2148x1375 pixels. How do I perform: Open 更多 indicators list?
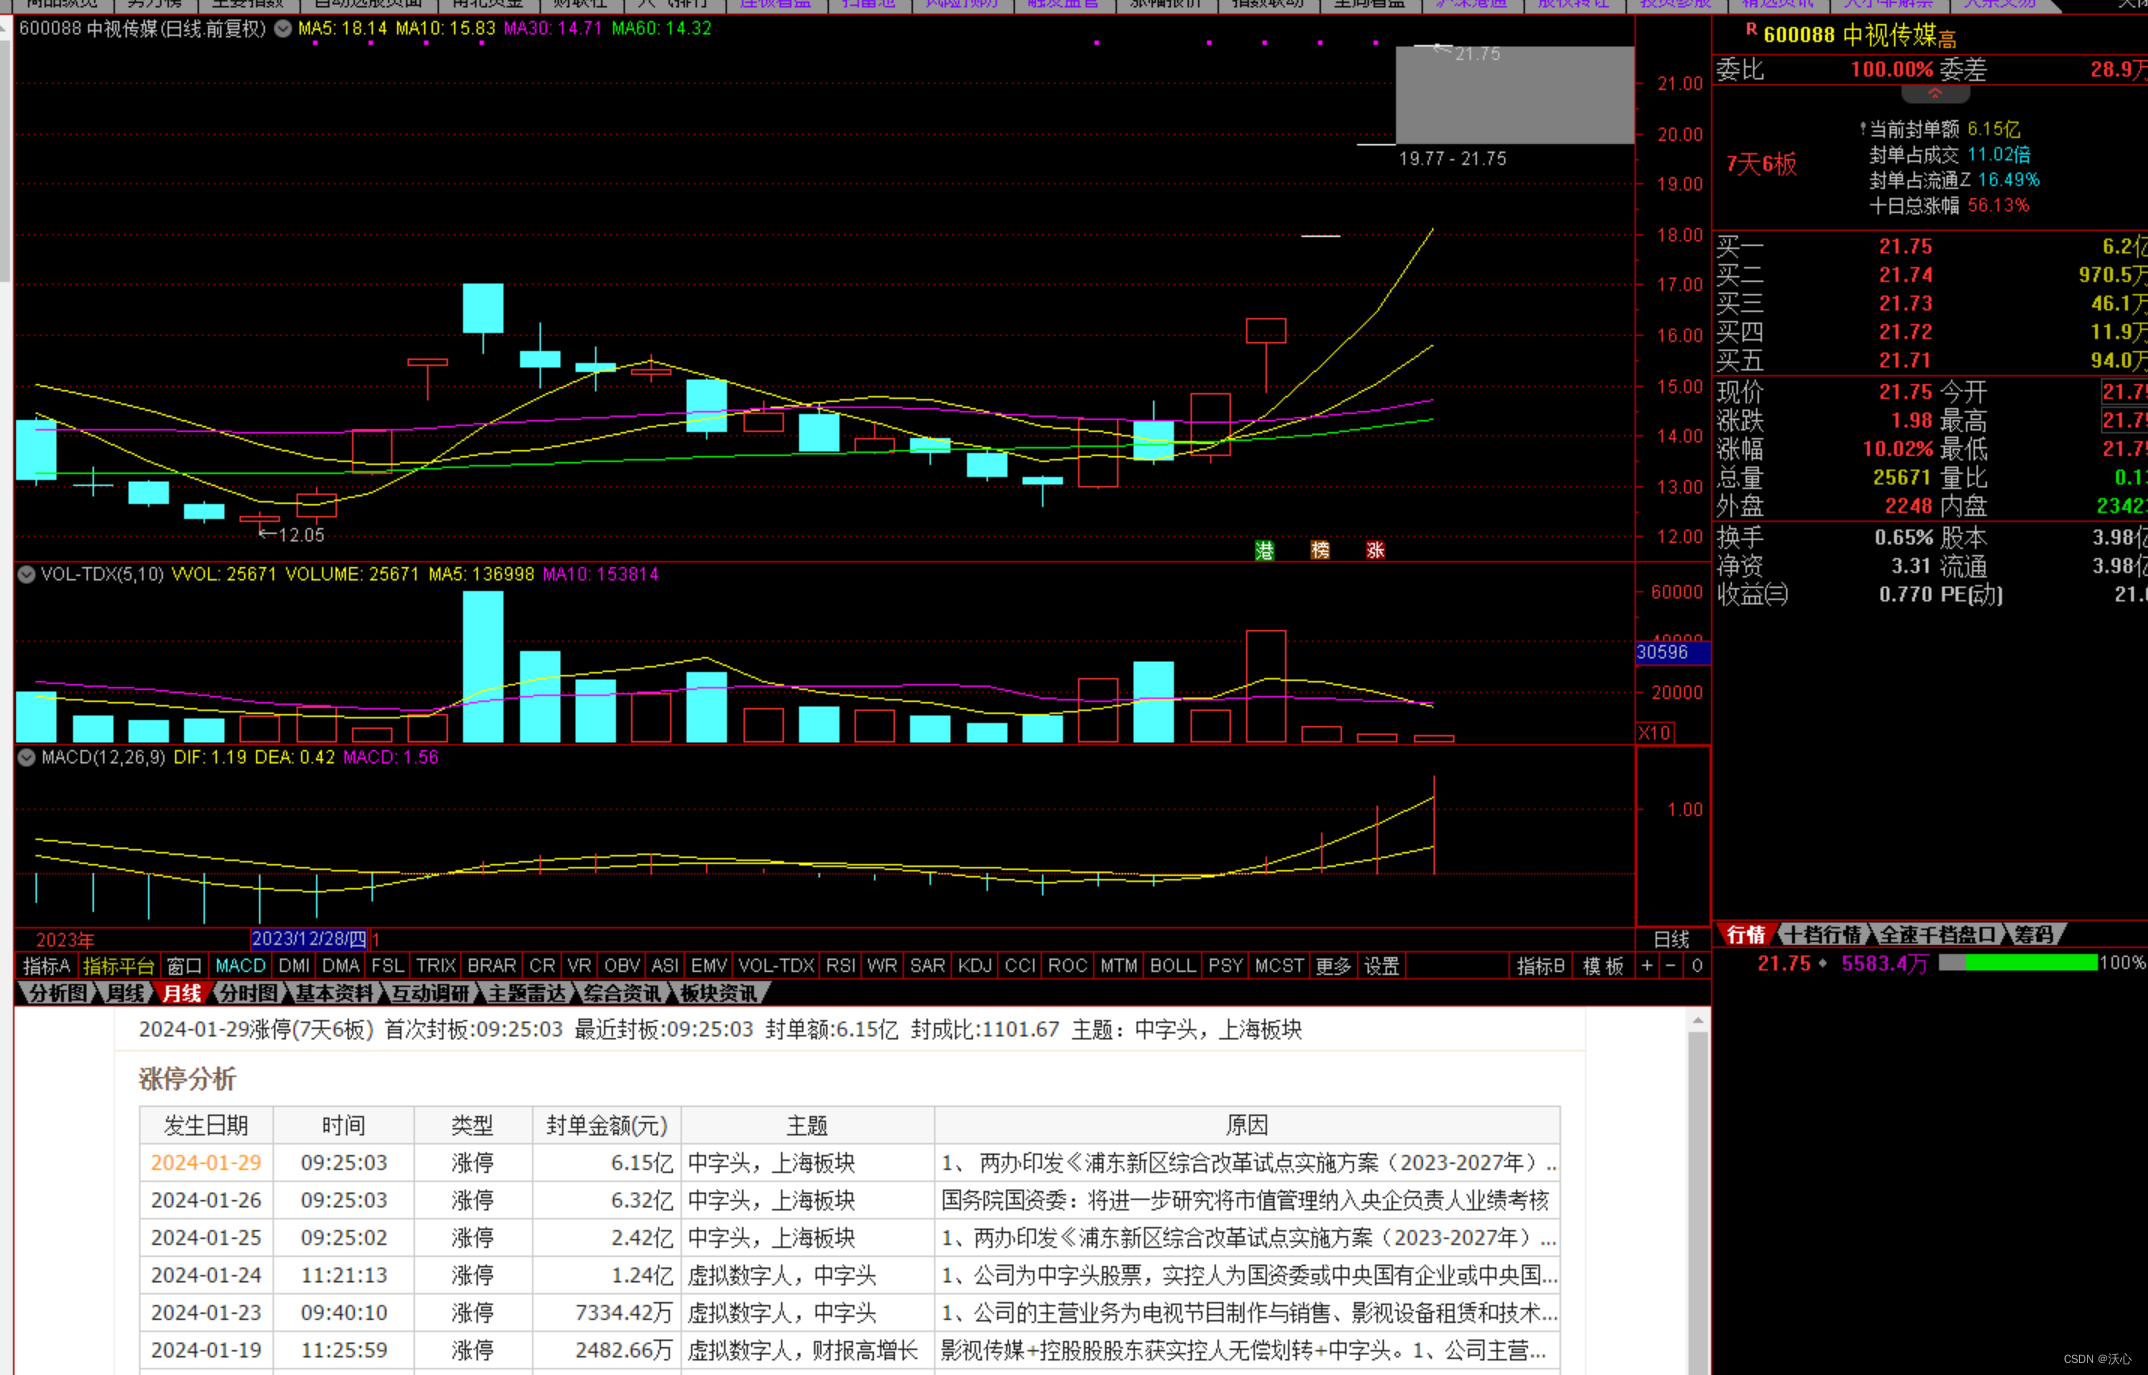click(1334, 966)
